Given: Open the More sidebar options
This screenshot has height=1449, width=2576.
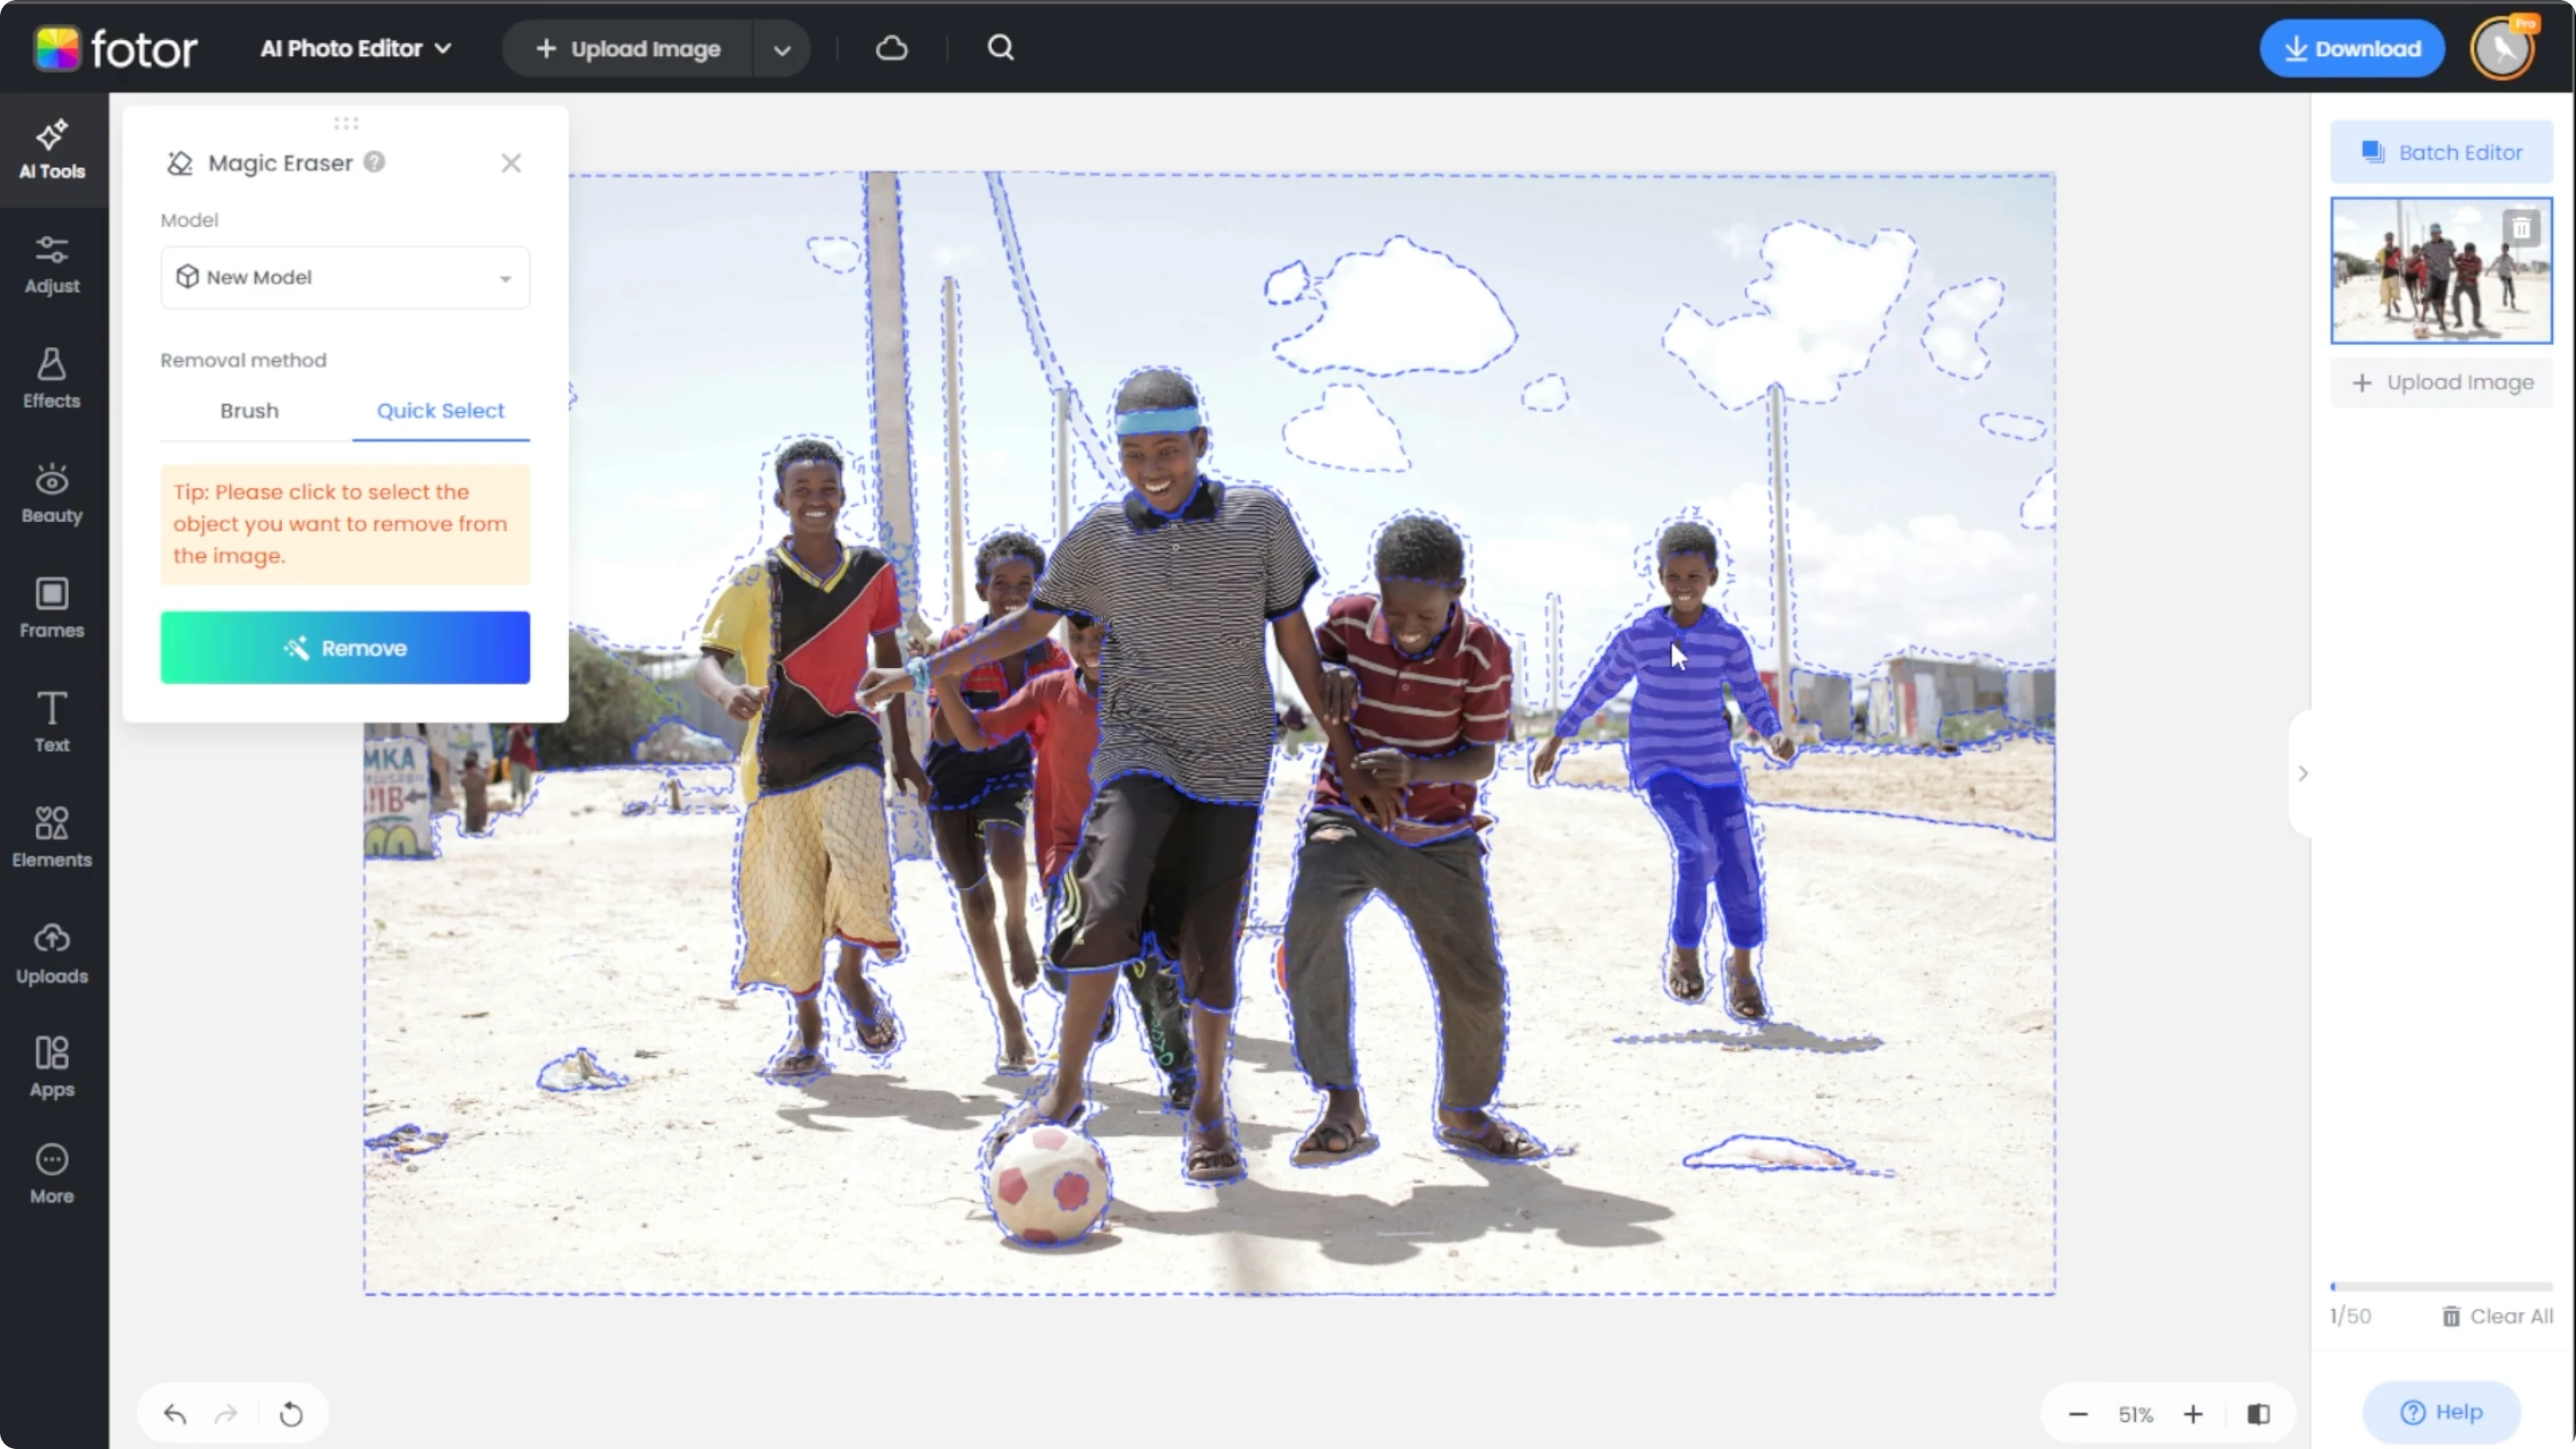Looking at the screenshot, I should [x=52, y=1175].
